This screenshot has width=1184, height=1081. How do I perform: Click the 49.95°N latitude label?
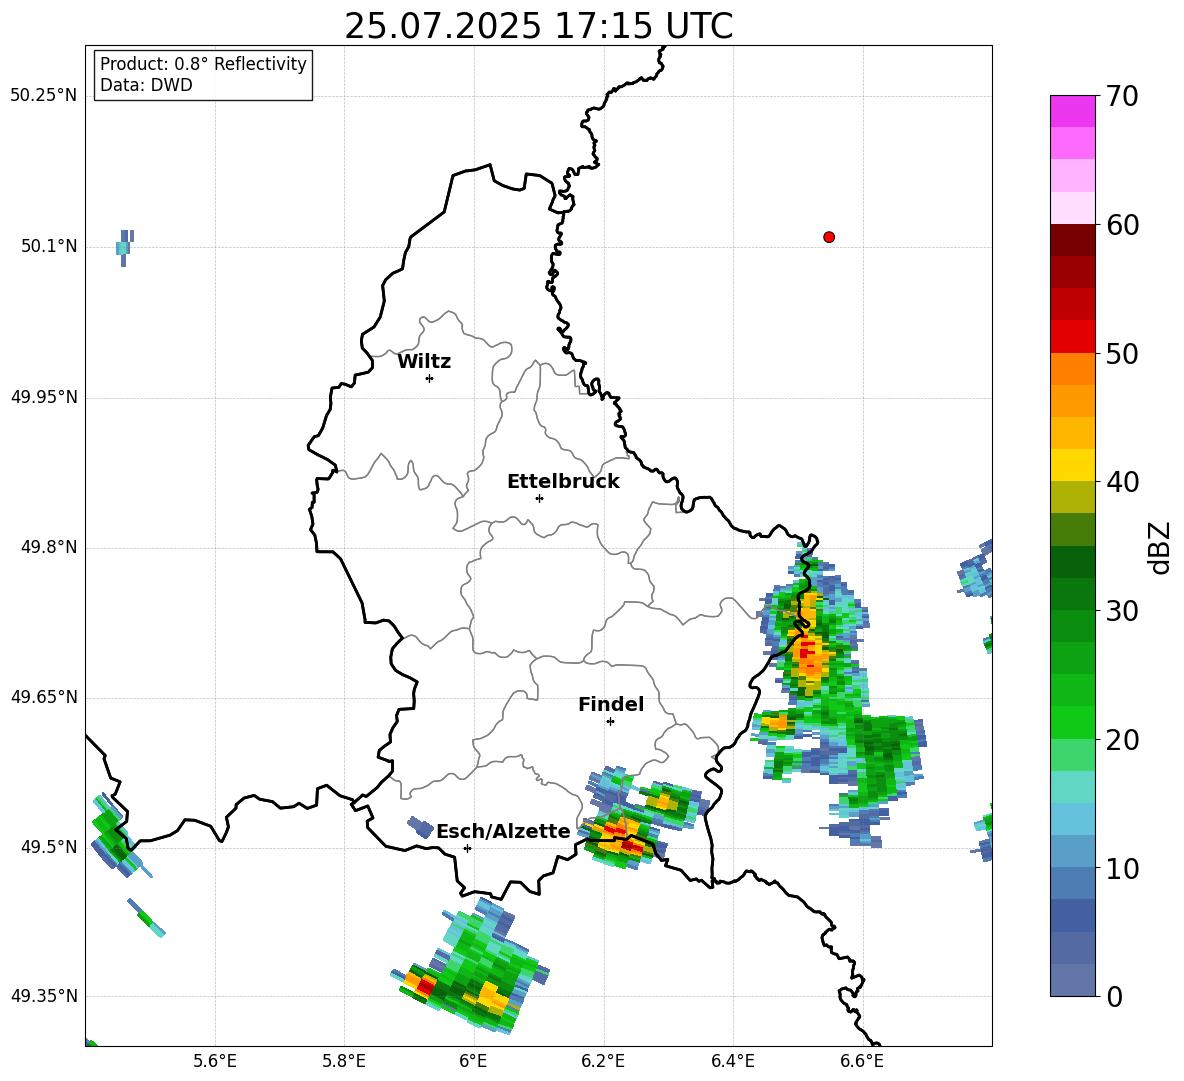click(44, 396)
